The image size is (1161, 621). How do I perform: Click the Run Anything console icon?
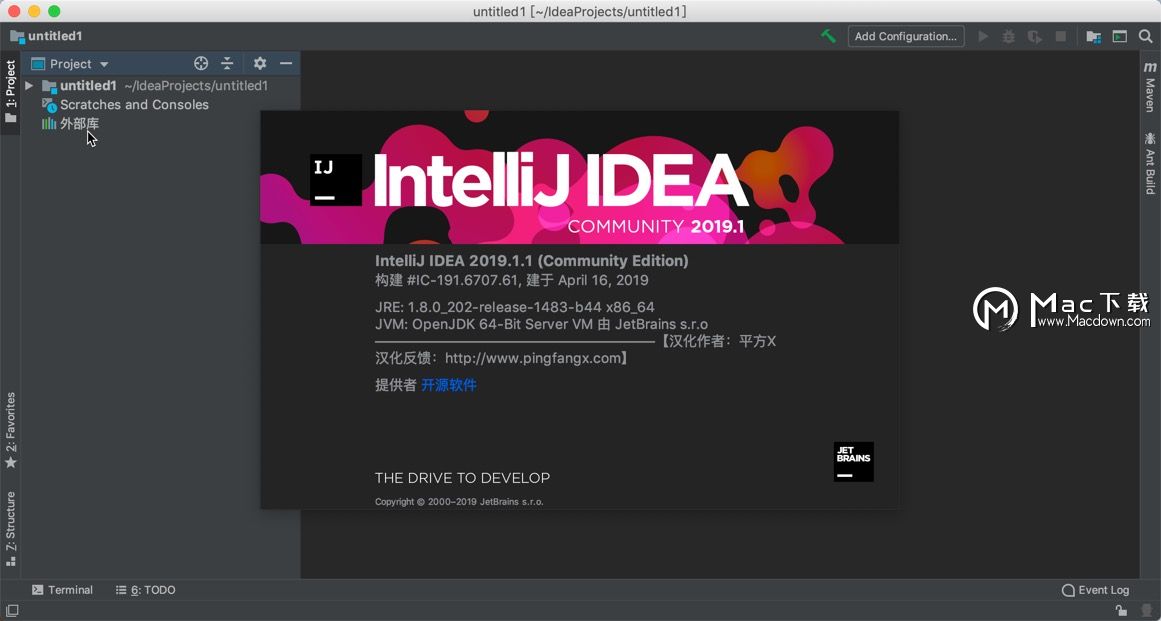tap(1120, 36)
